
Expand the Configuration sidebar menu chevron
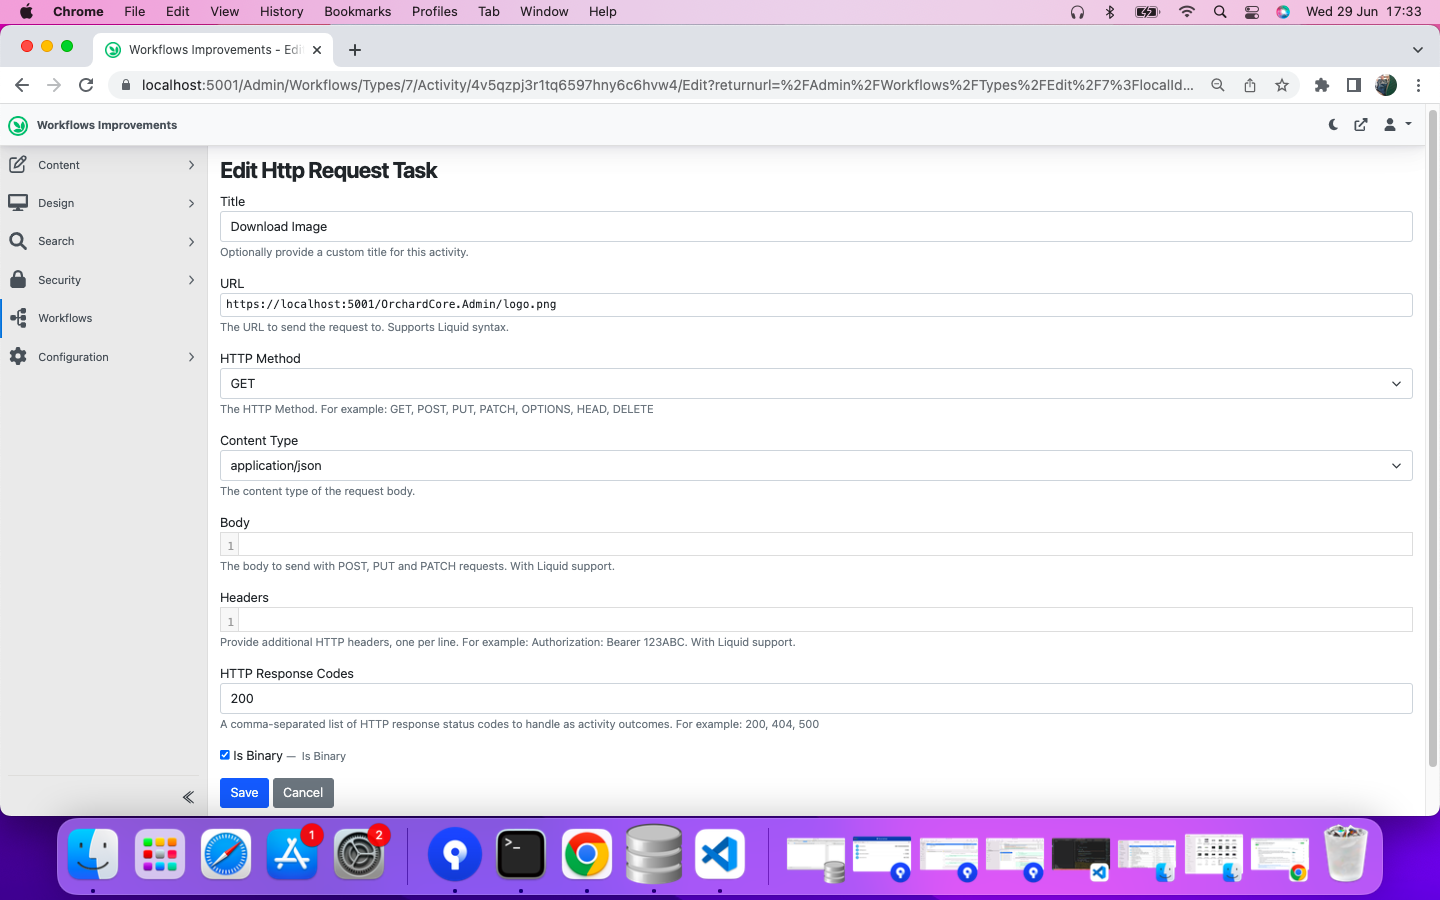point(191,357)
